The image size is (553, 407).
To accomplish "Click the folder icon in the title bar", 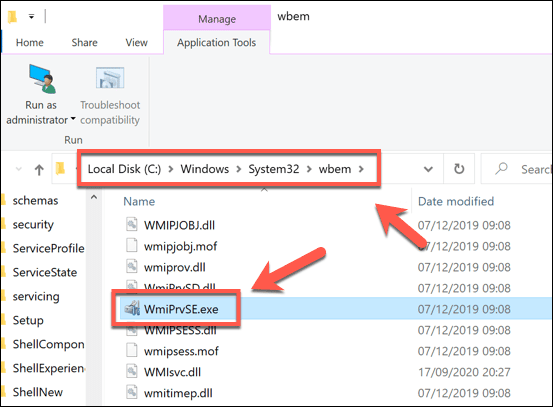I will [x=12, y=17].
